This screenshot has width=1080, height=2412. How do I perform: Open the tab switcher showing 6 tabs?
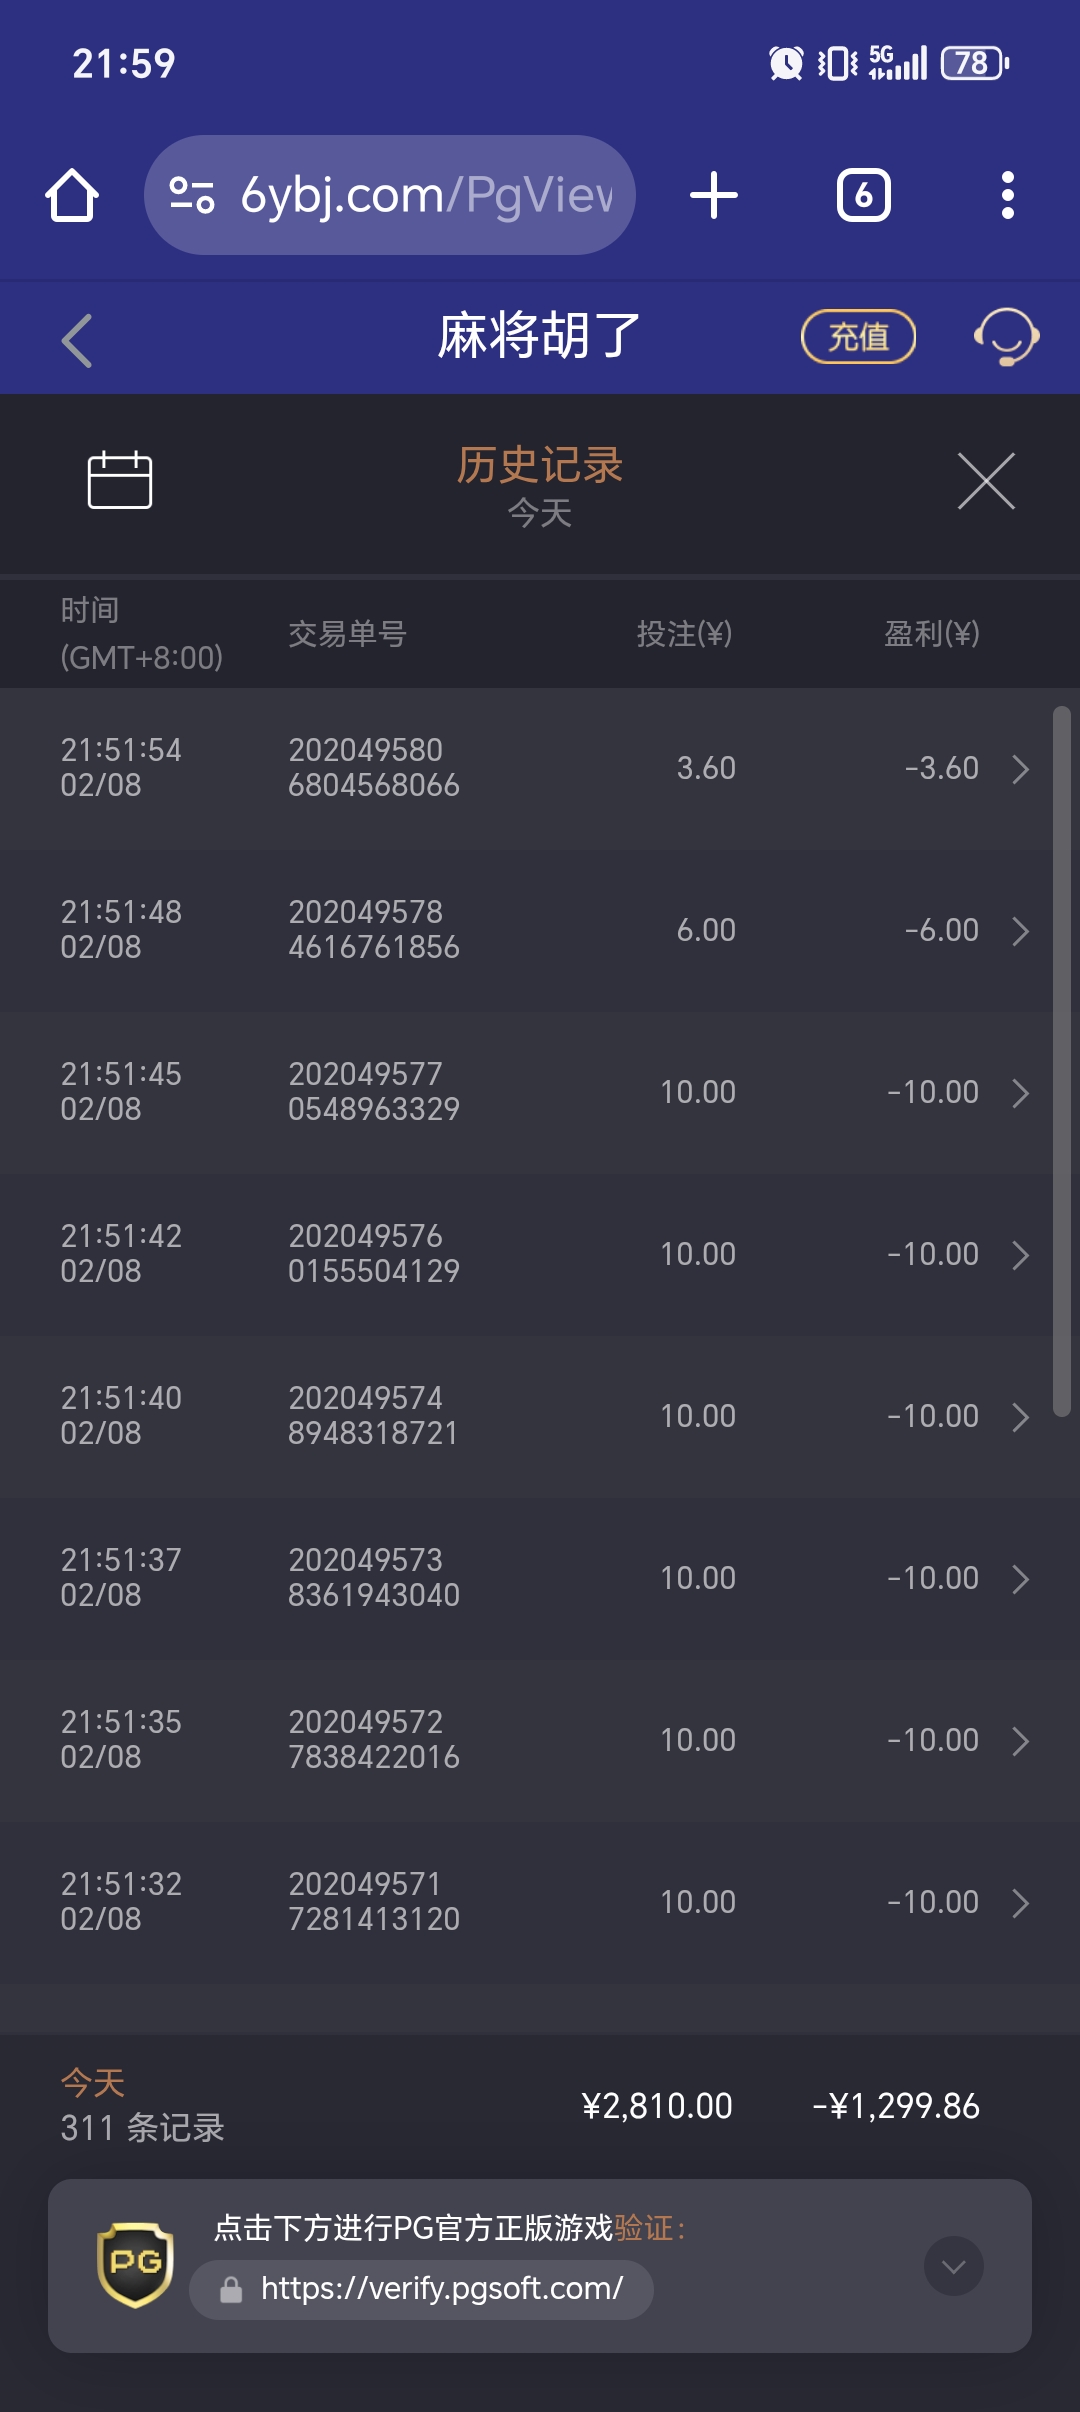tap(863, 195)
